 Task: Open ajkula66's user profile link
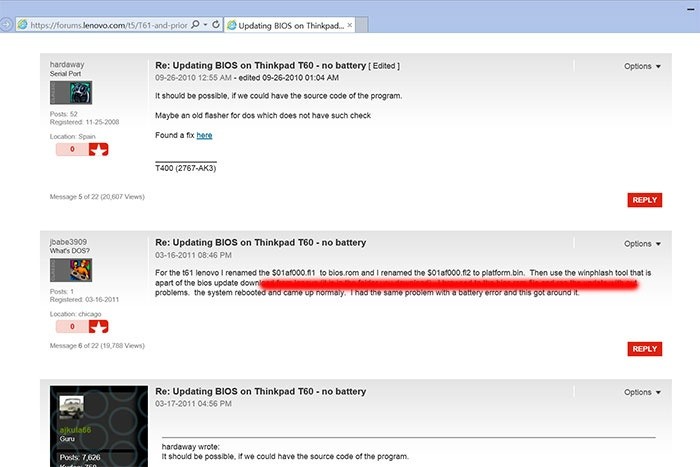pos(75,430)
